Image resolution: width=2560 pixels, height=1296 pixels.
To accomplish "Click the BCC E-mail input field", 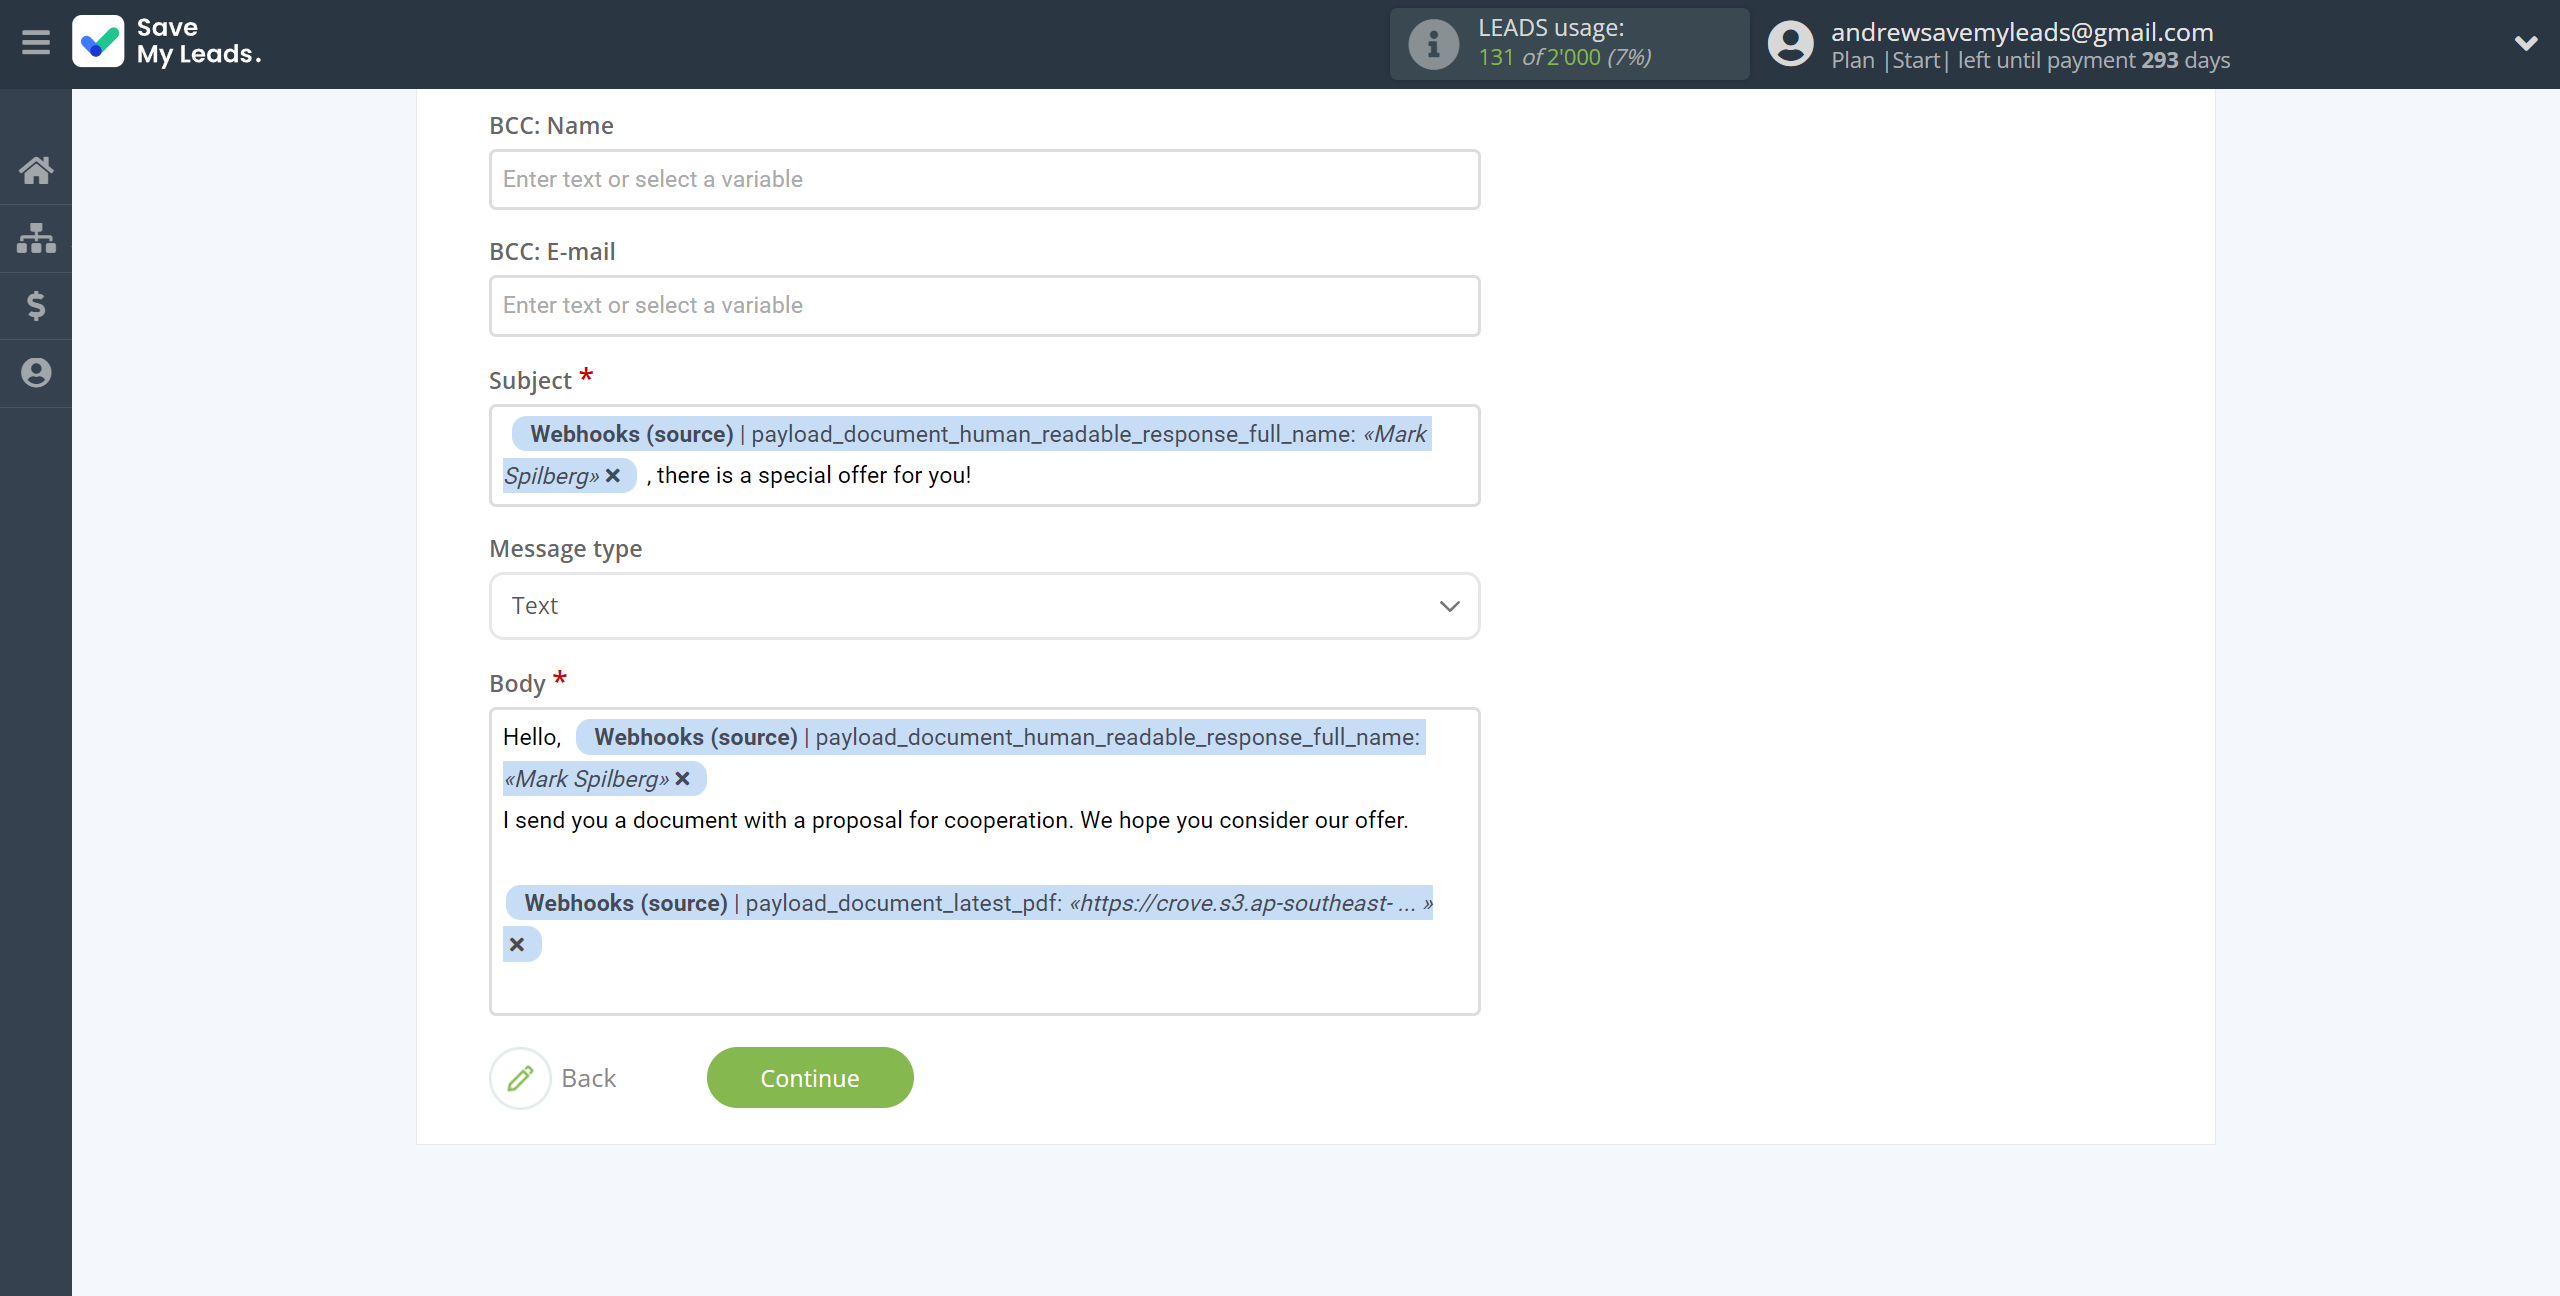I will (983, 304).
